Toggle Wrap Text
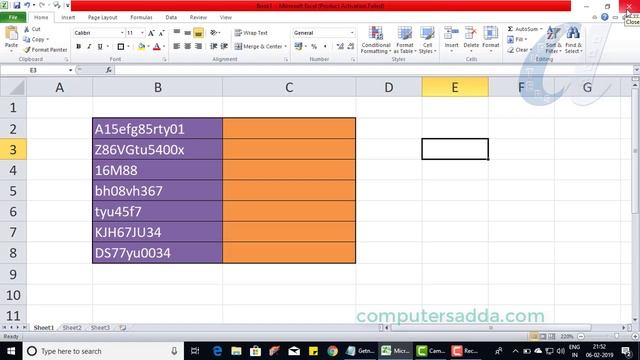This screenshot has height=360, width=640. point(251,33)
